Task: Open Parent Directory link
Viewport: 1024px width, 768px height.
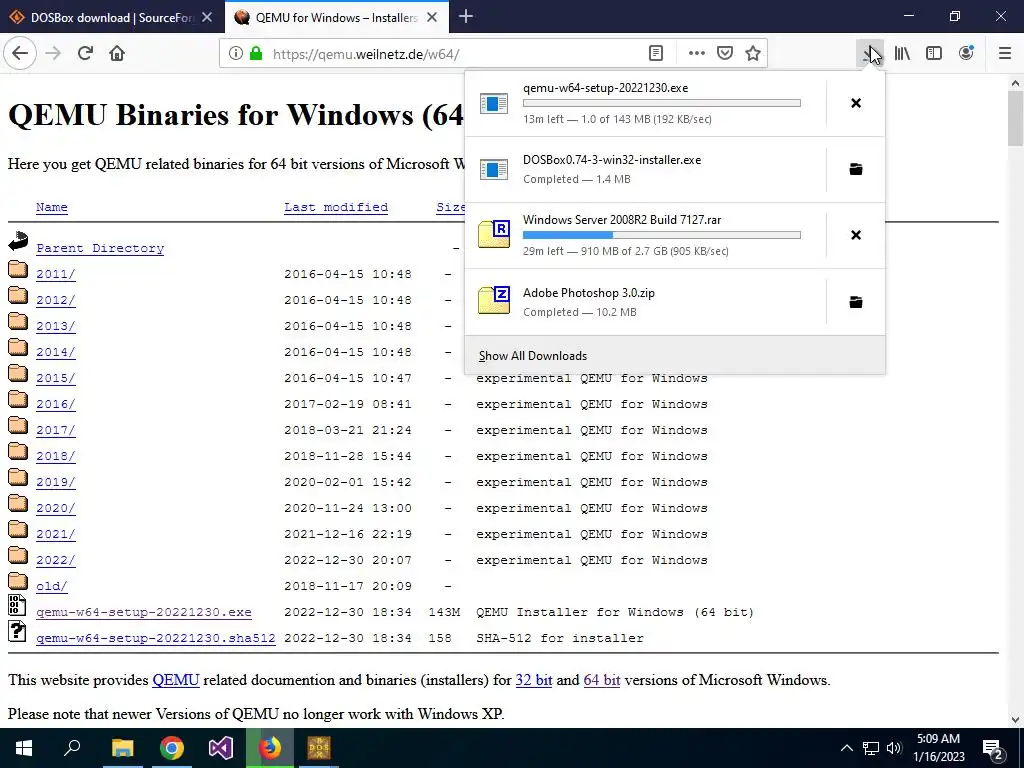Action: pos(100,248)
